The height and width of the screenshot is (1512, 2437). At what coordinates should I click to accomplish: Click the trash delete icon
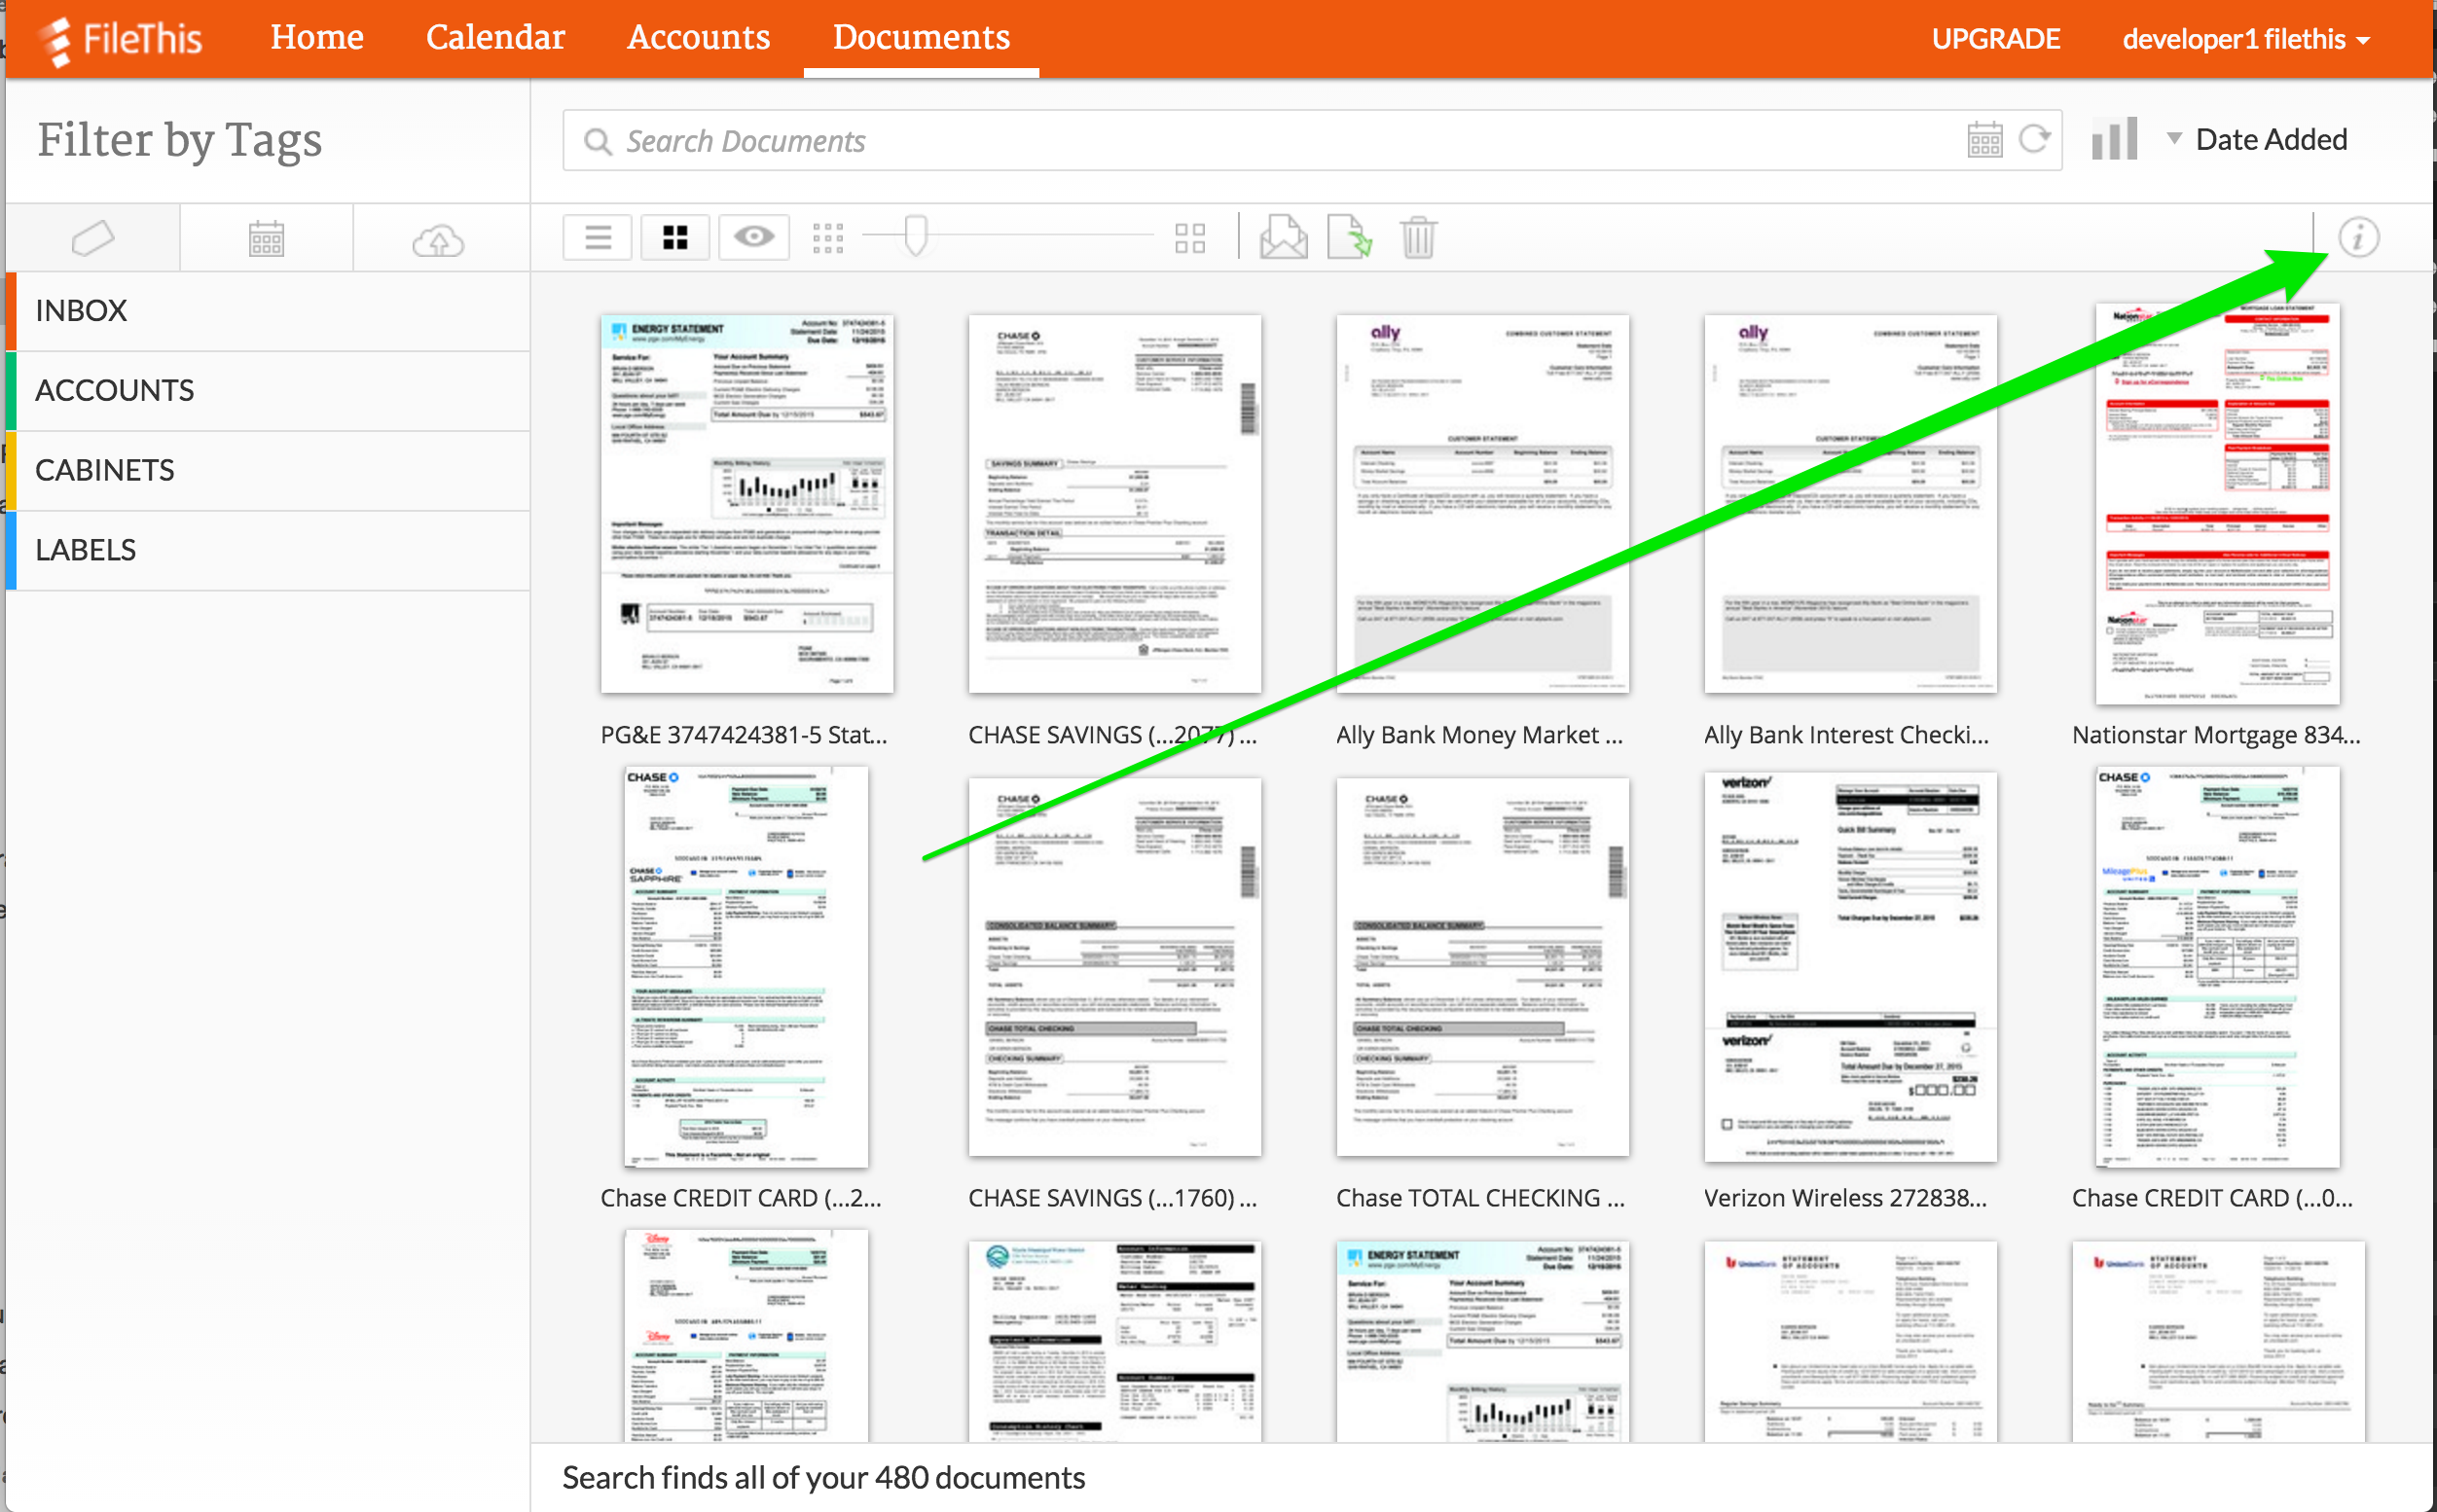[x=1418, y=238]
